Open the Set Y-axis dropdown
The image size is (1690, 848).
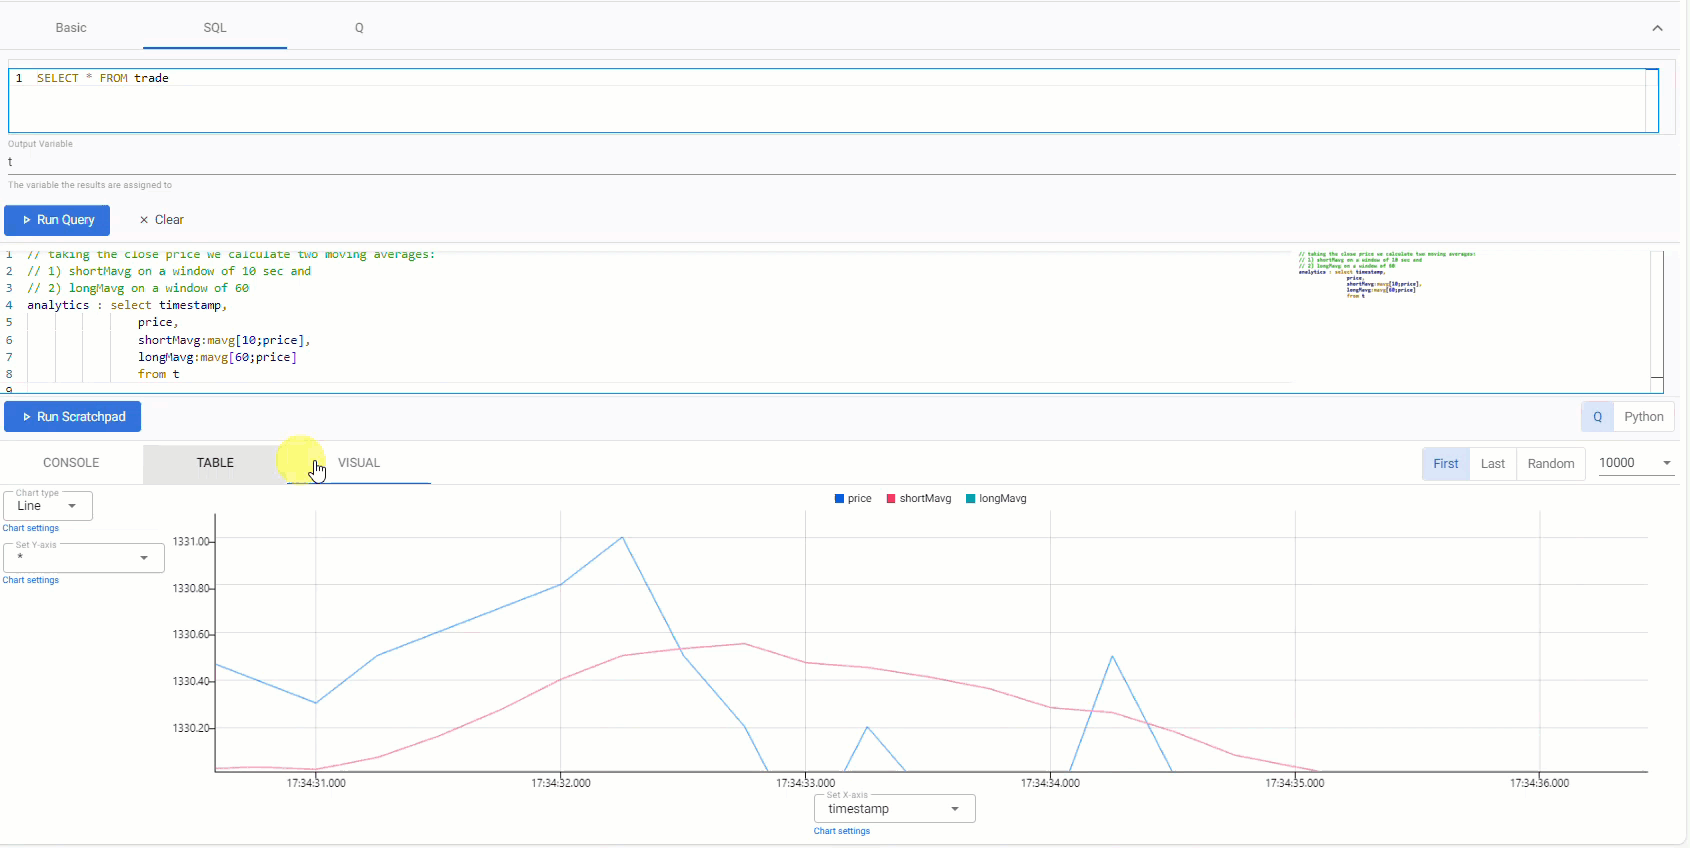(x=84, y=558)
